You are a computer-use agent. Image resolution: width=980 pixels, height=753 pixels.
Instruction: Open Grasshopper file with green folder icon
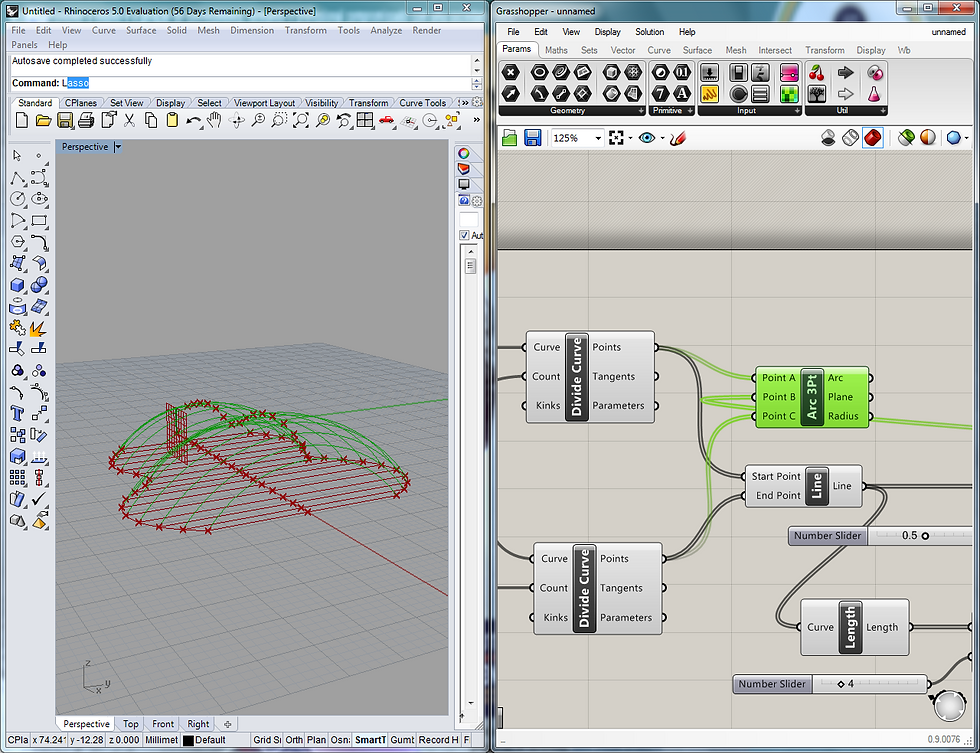tap(509, 138)
